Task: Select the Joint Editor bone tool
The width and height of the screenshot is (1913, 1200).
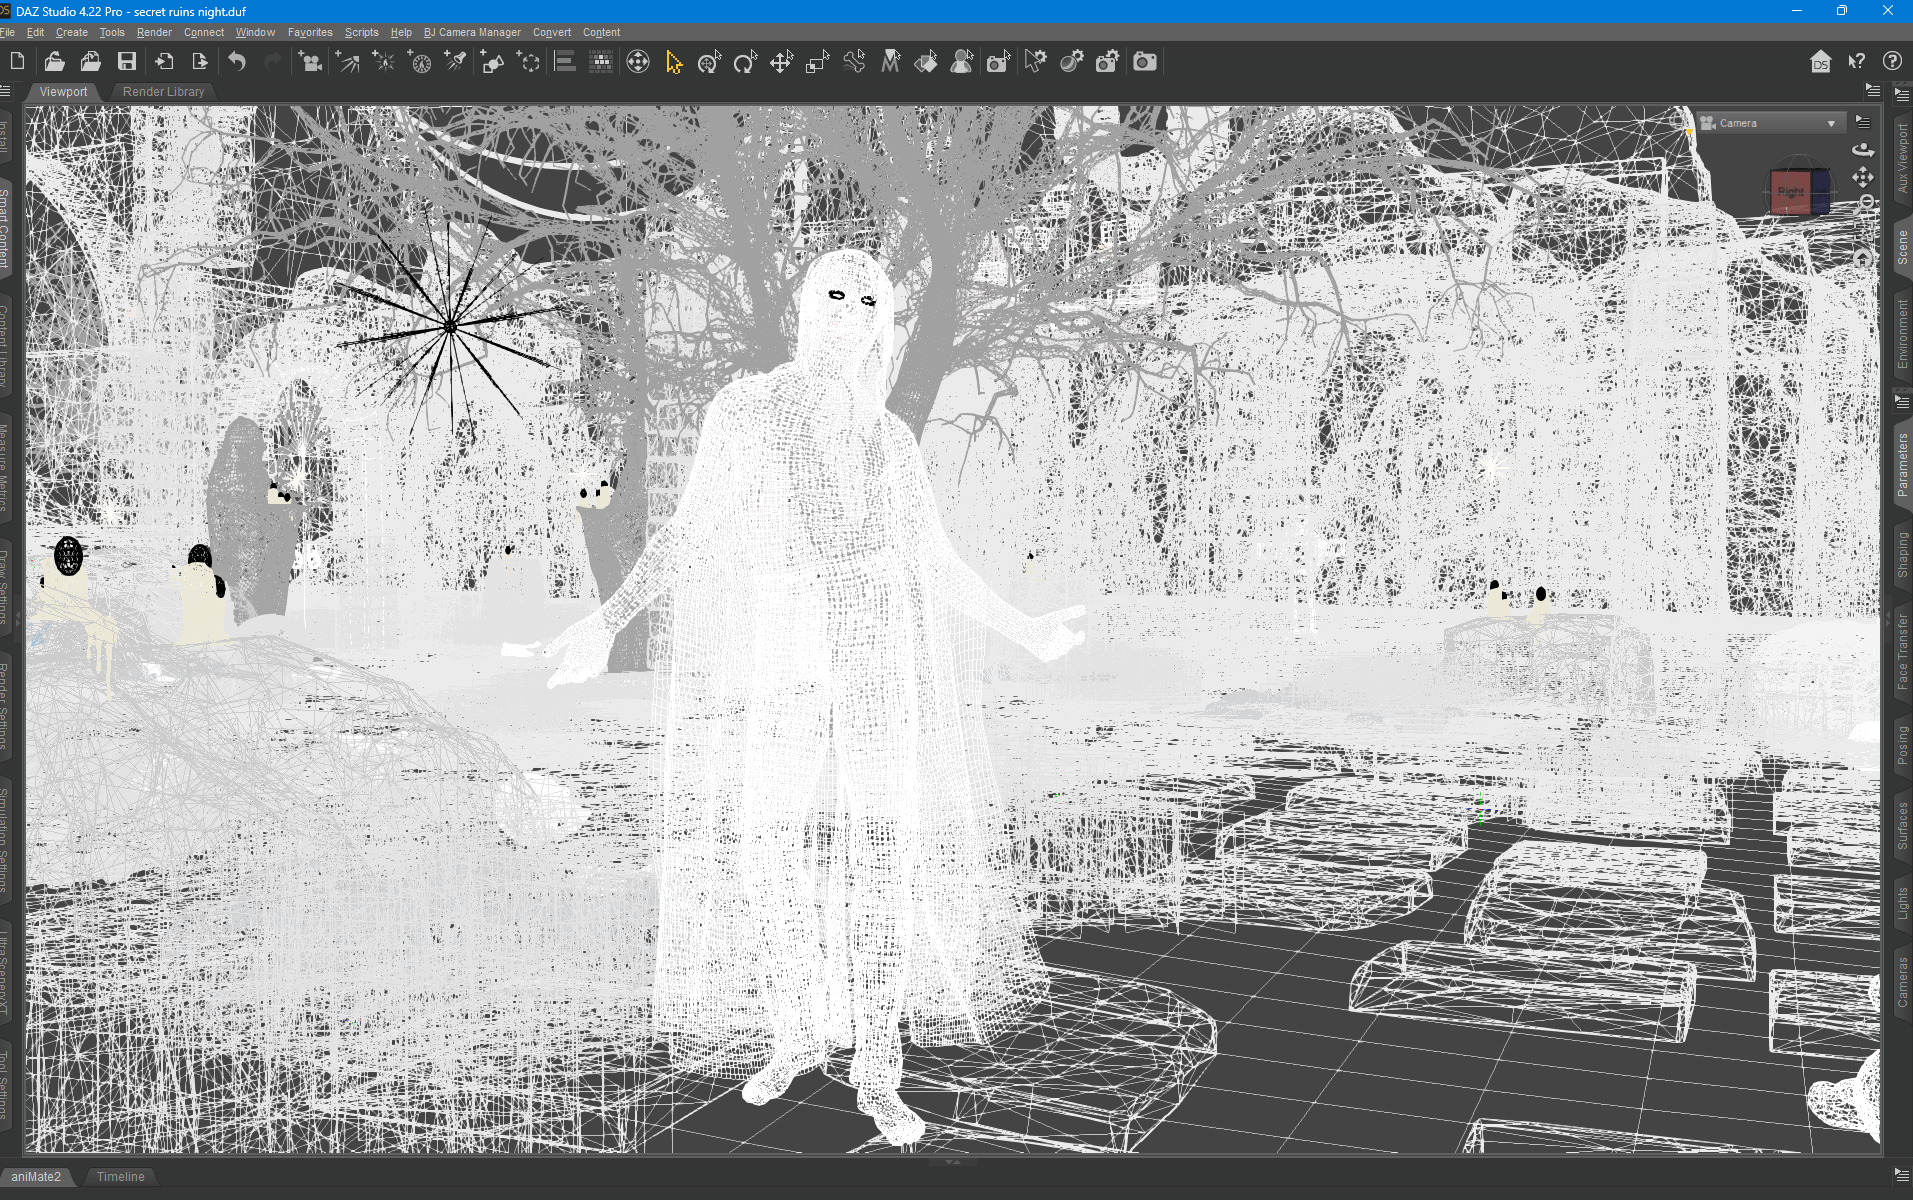Action: click(854, 62)
